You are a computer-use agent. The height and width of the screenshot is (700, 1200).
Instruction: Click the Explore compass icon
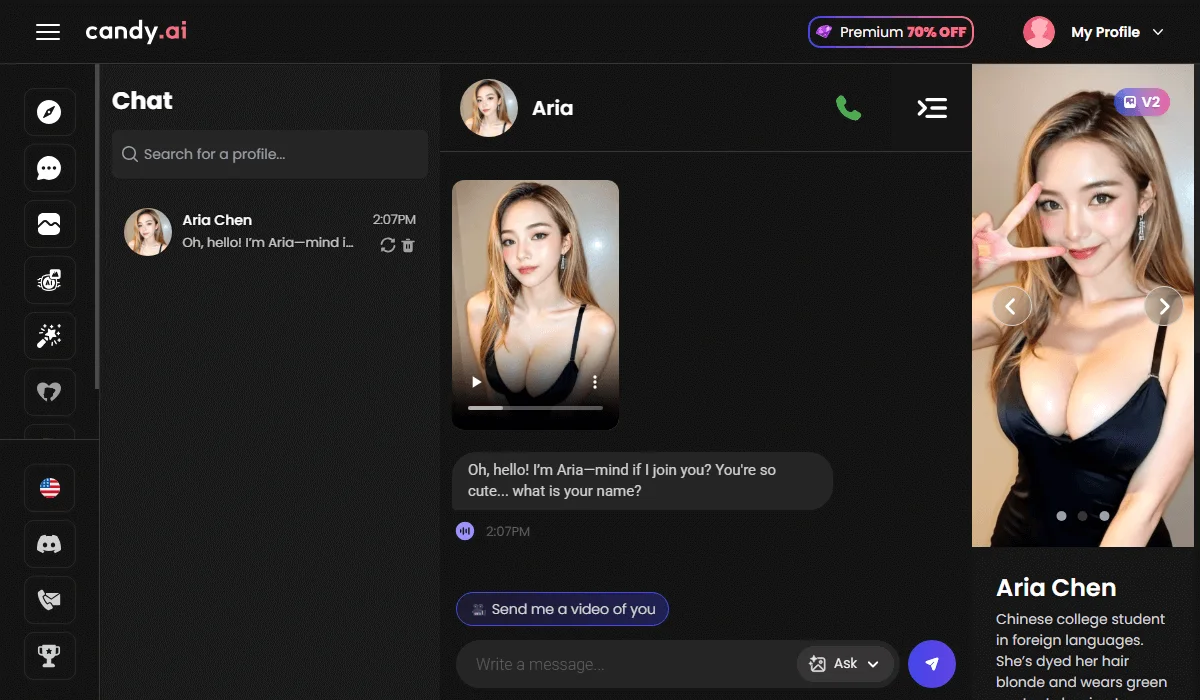(x=49, y=112)
